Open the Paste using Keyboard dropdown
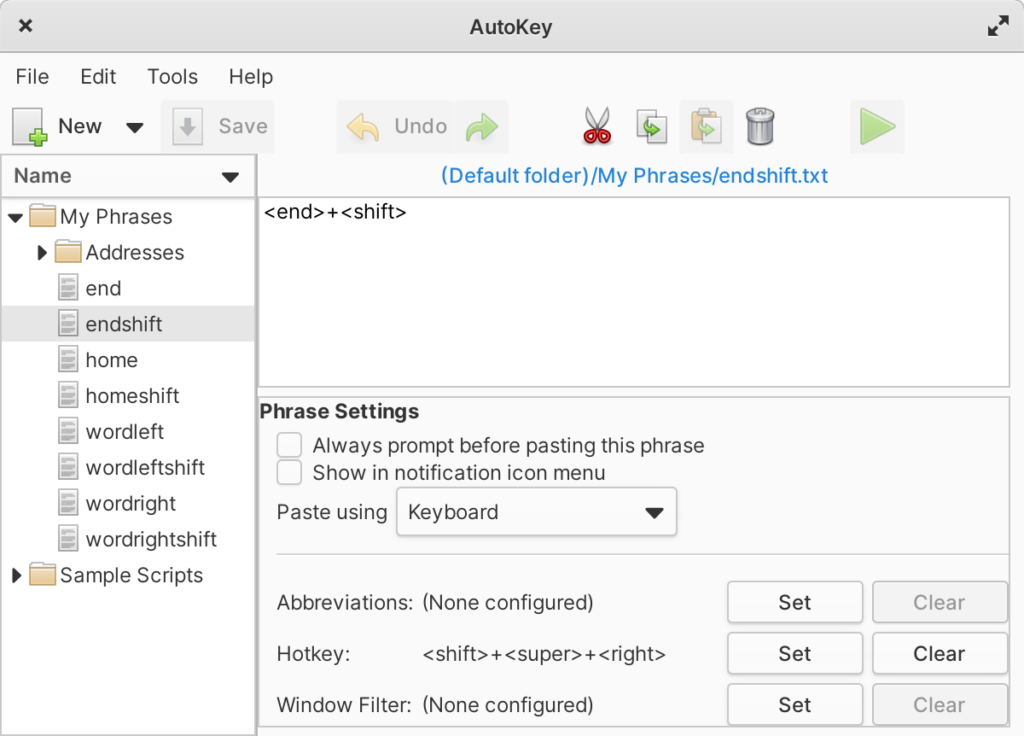This screenshot has height=736, width=1024. [536, 512]
